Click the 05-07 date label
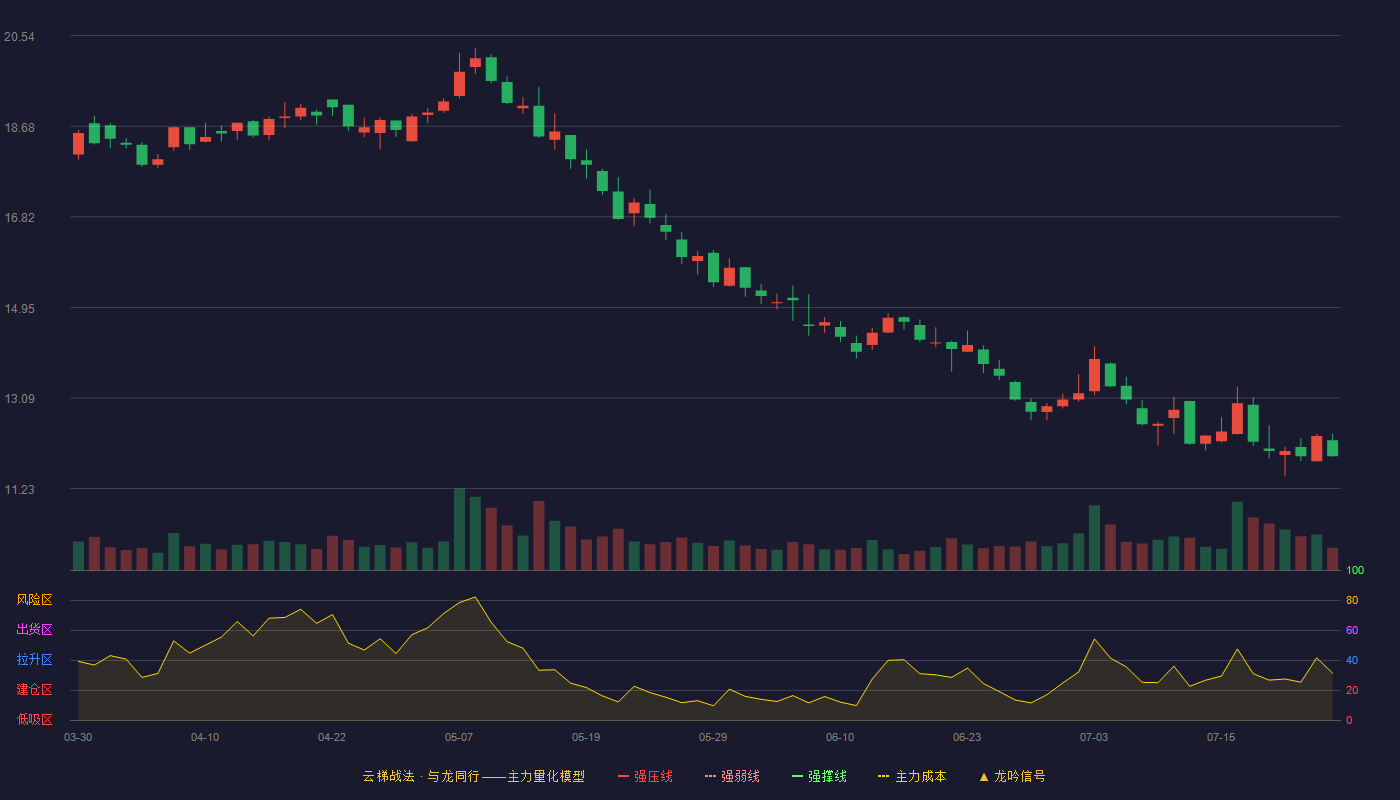The height and width of the screenshot is (800, 1400). click(x=459, y=737)
